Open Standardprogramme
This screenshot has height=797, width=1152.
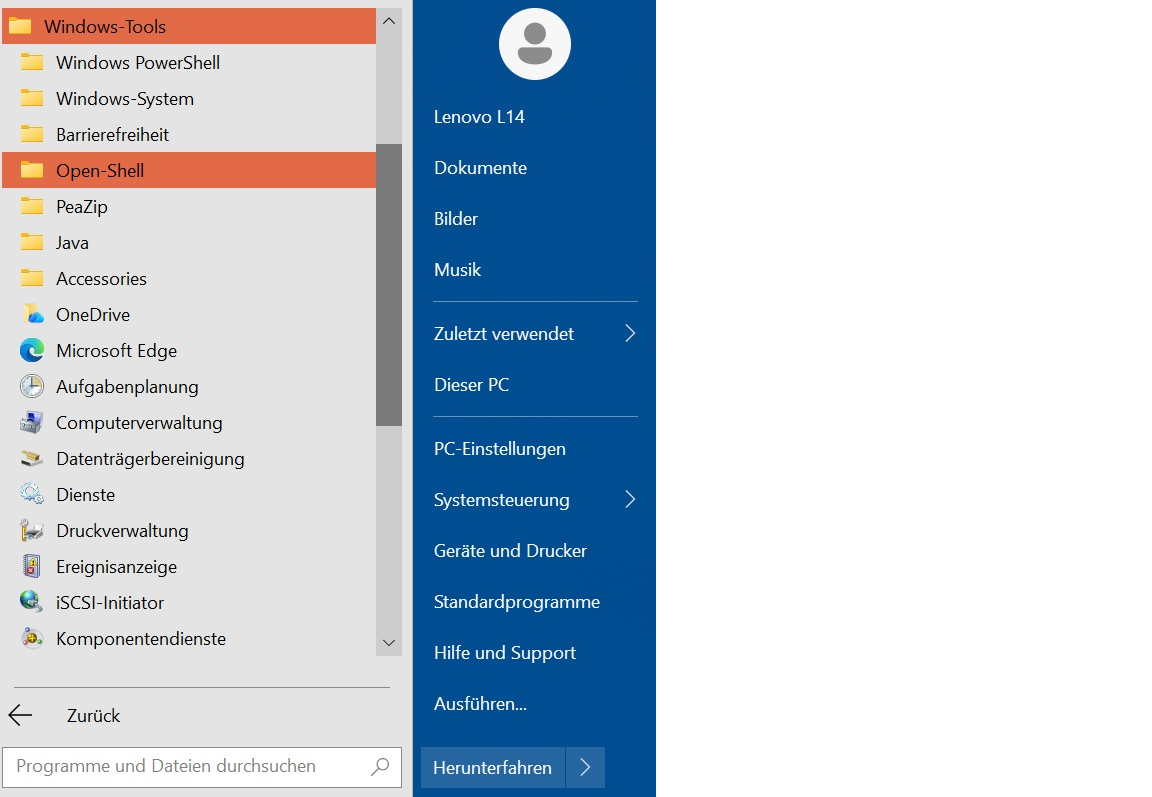(516, 602)
